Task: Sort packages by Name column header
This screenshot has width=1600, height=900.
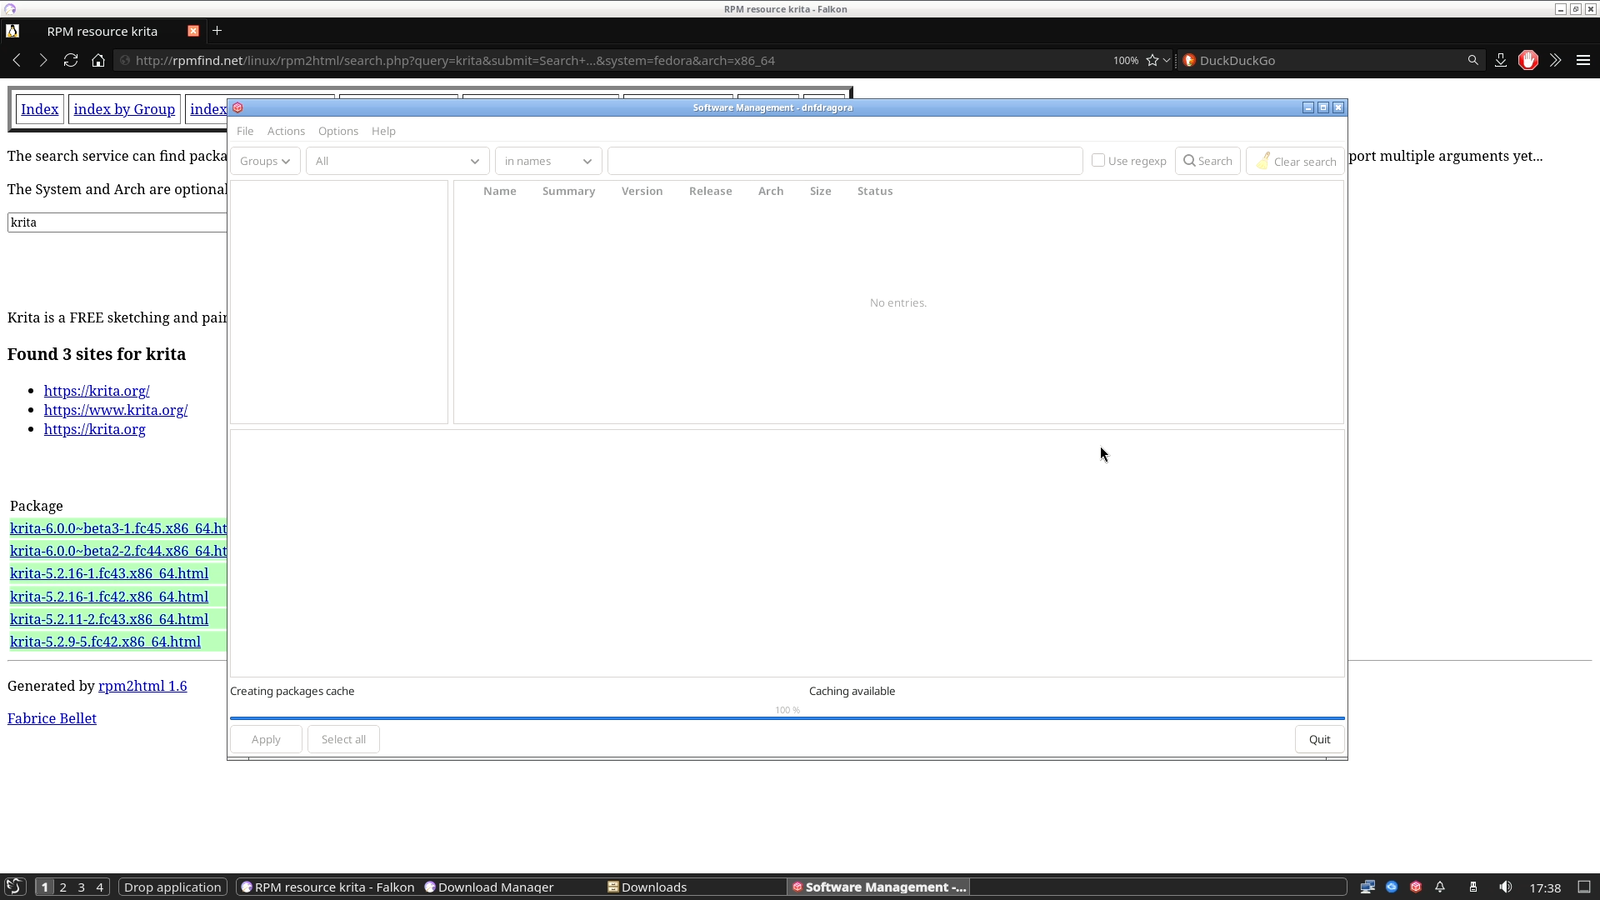Action: [x=500, y=191]
